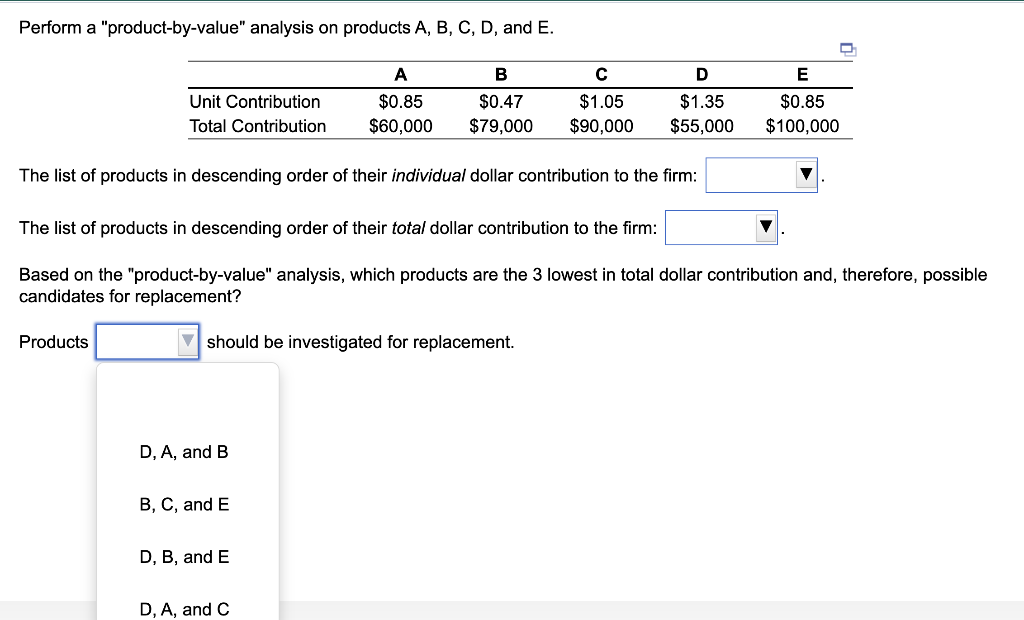Select the "D, A, and B" option
Image resolution: width=1024 pixels, height=620 pixels.
184,452
